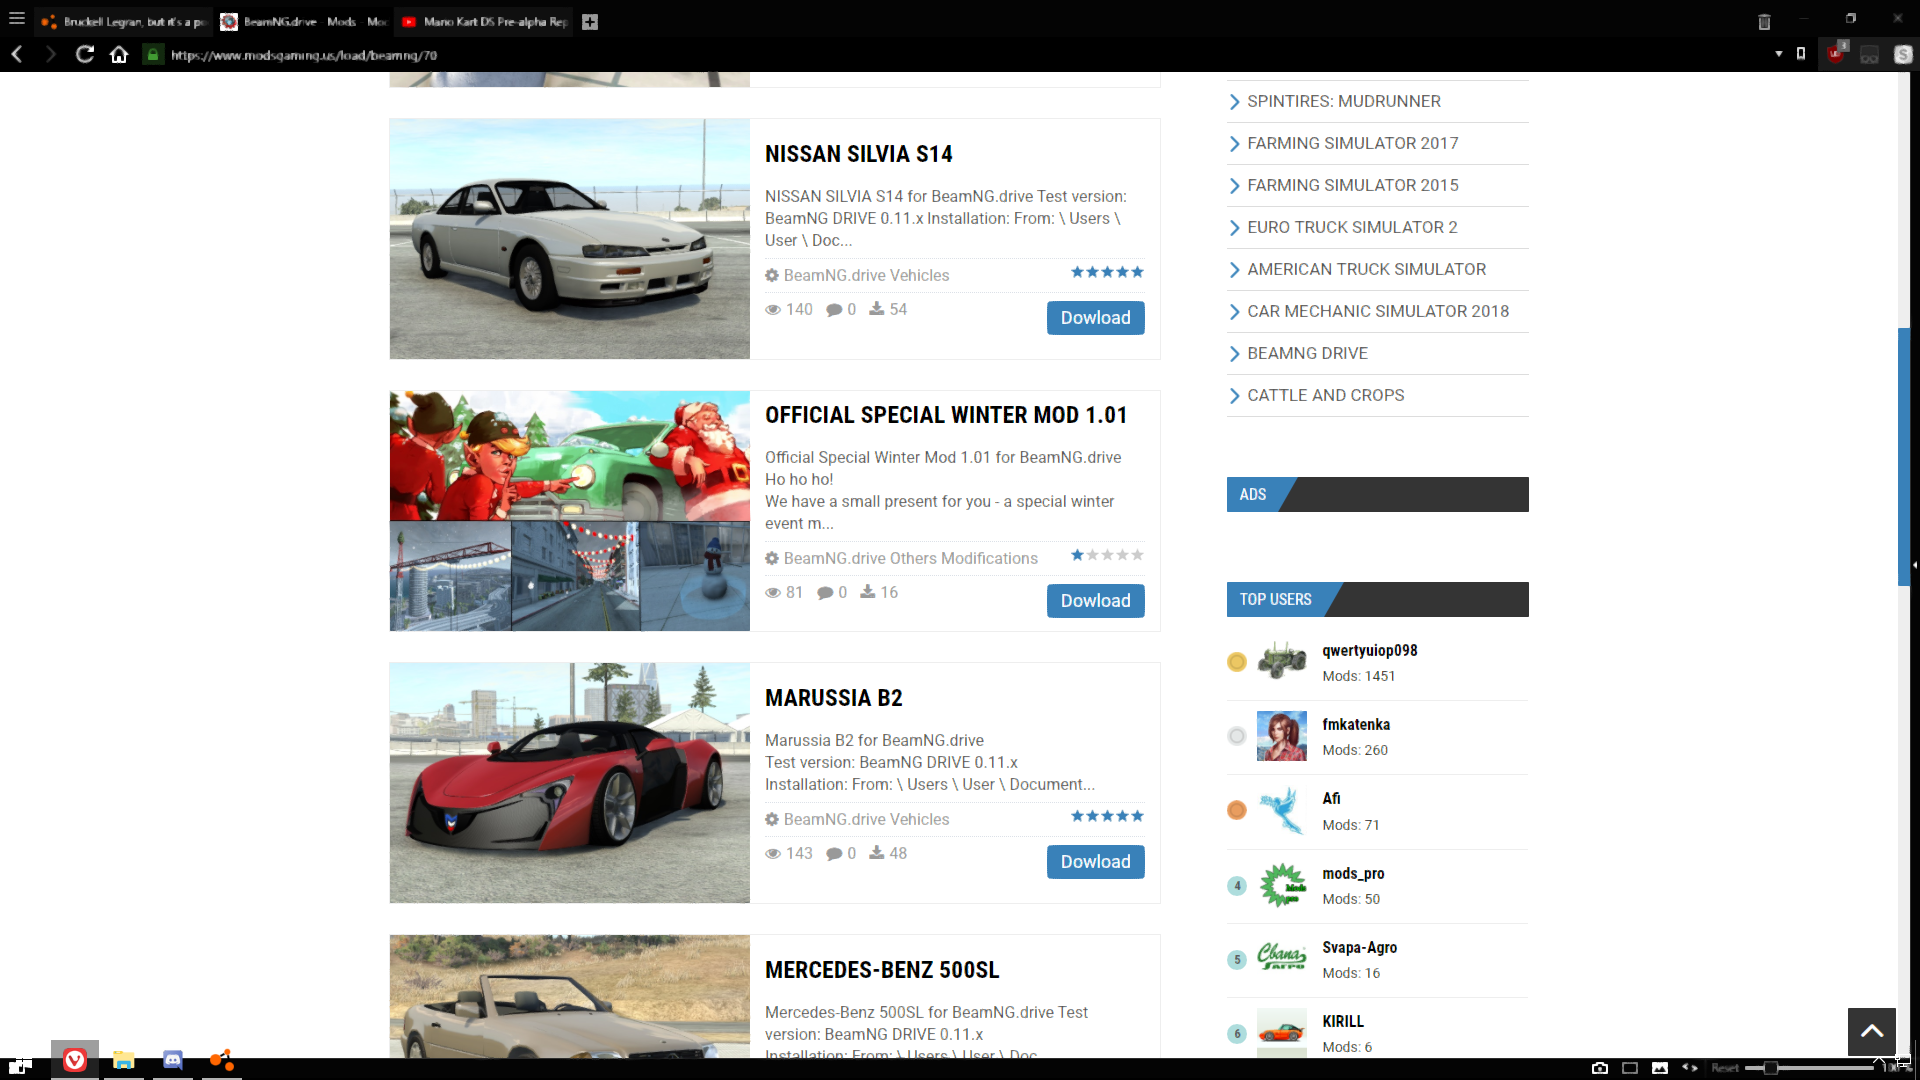Expand the CATTLE AND CROPS chevron
Image resolution: width=1920 pixels, height=1080 pixels.
pyautogui.click(x=1234, y=396)
